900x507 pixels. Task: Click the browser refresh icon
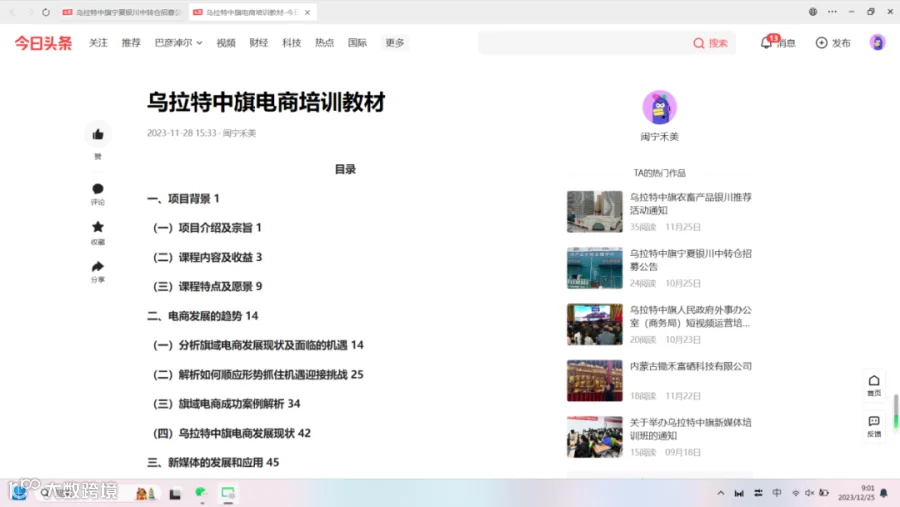click(46, 12)
